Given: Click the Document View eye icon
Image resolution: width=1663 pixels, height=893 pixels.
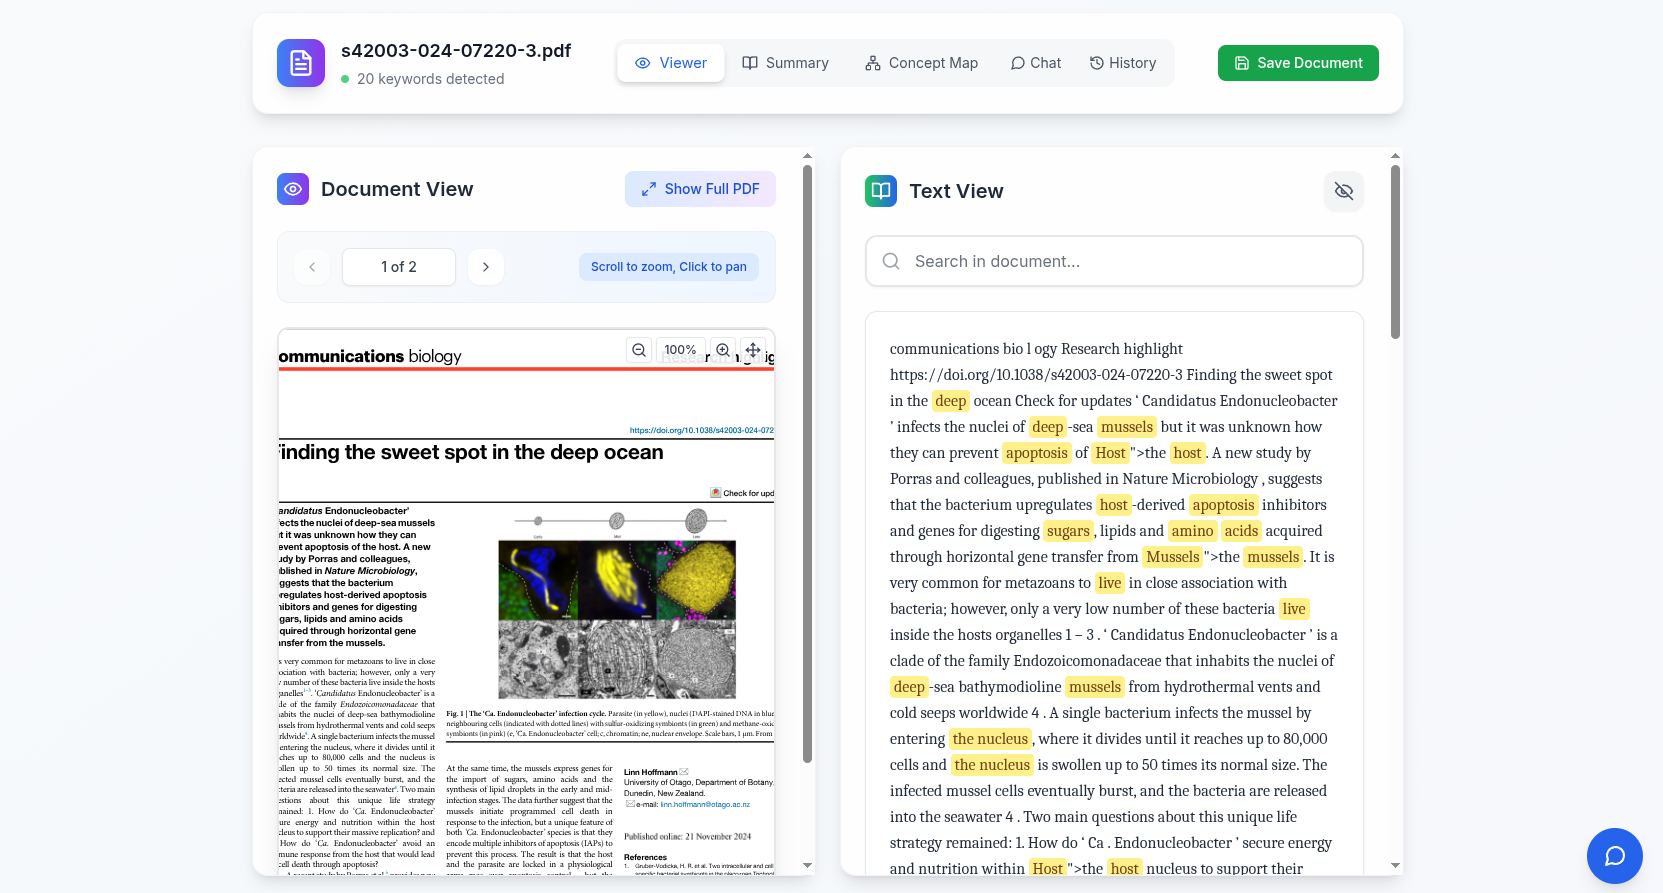Looking at the screenshot, I should 293,189.
